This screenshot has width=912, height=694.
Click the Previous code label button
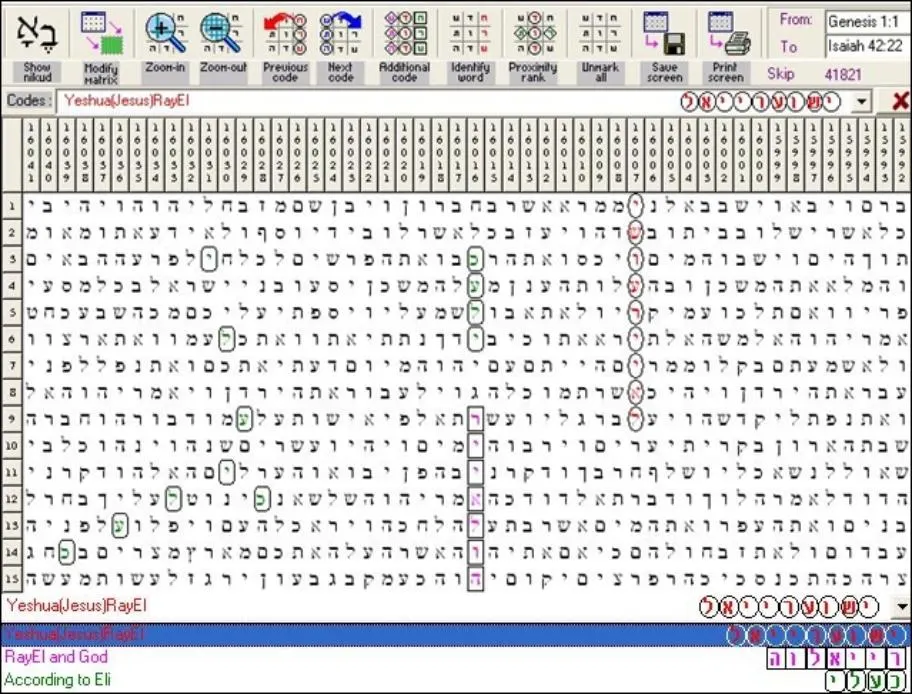[x=285, y=73]
